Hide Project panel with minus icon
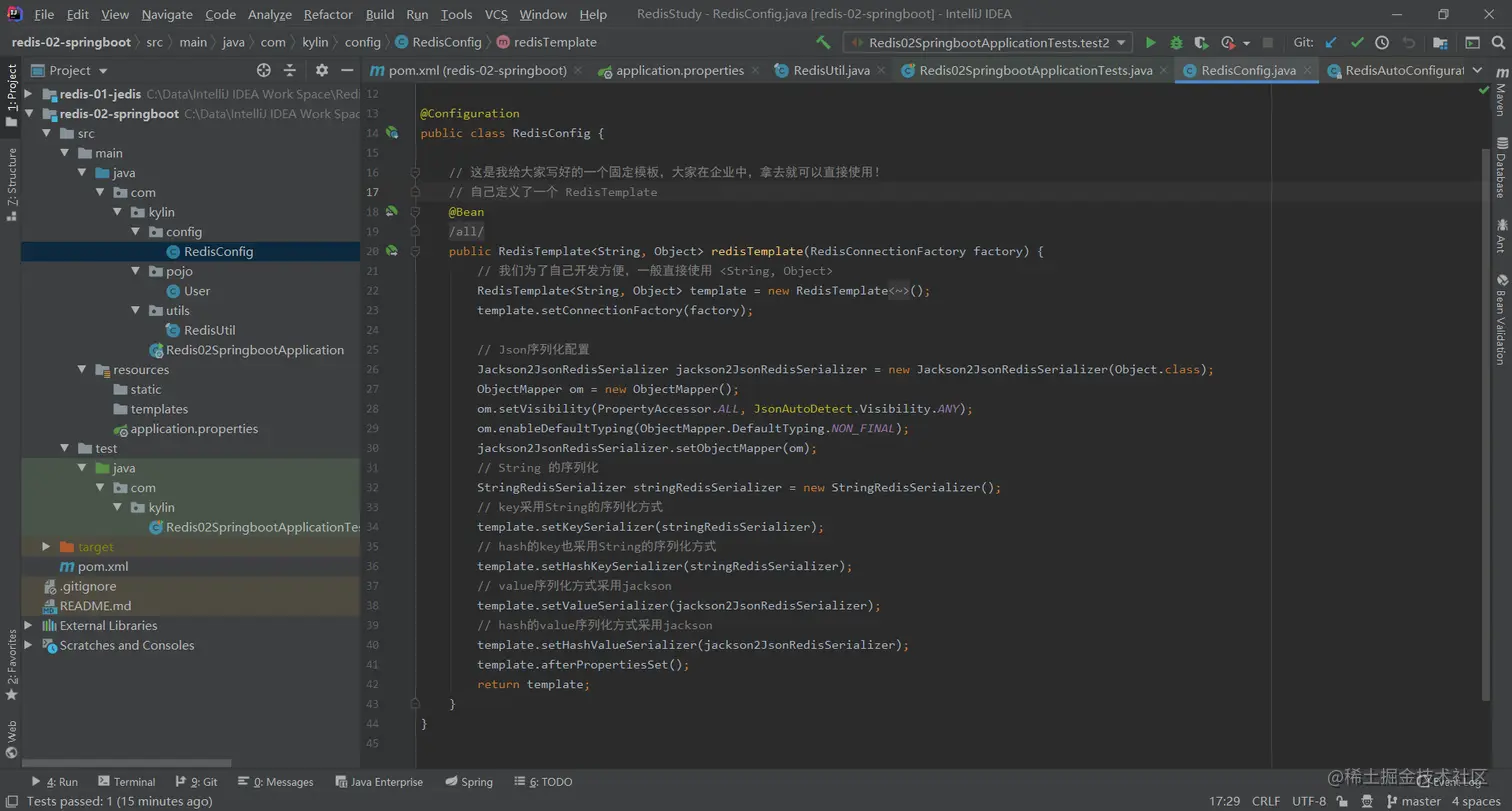The width and height of the screenshot is (1512, 811). pos(347,70)
